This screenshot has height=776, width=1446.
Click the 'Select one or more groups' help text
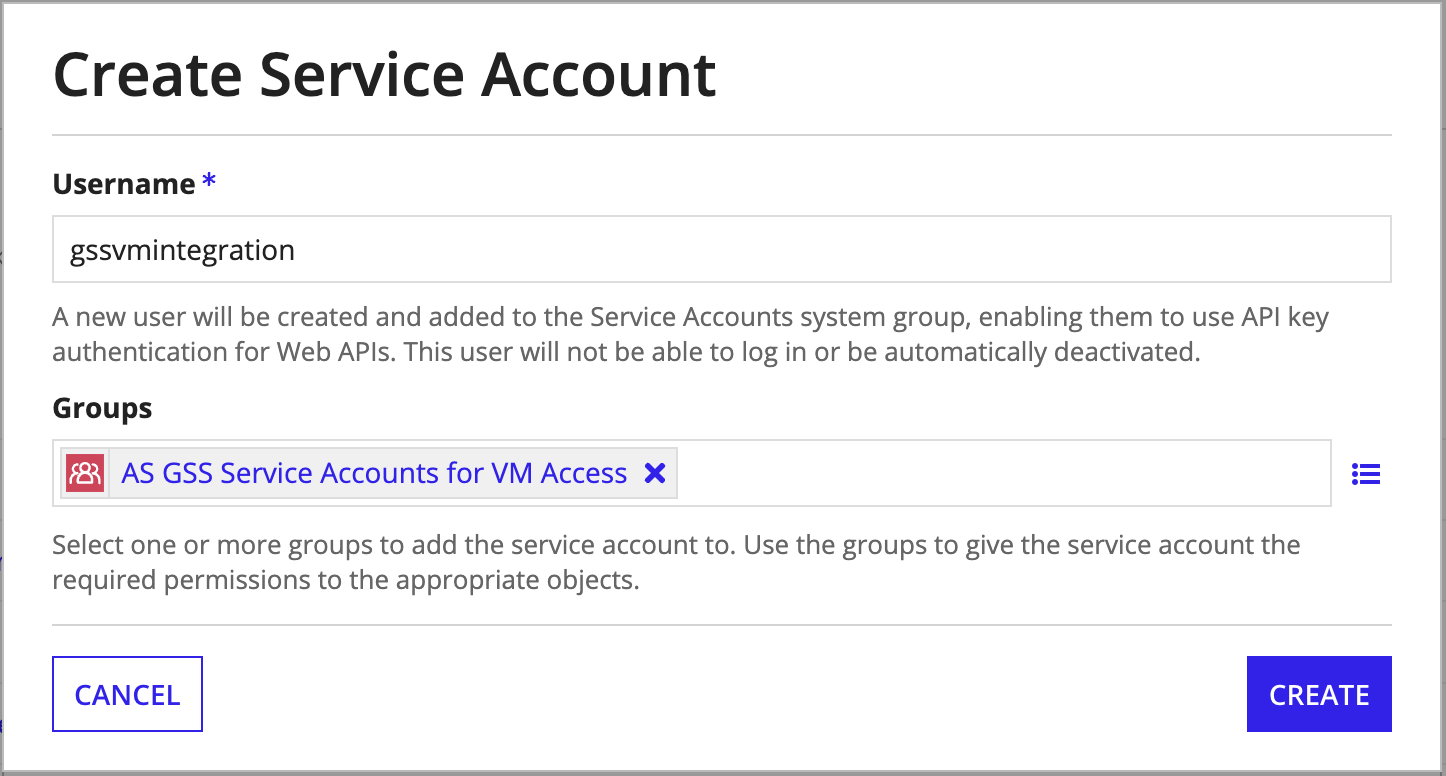click(676, 563)
